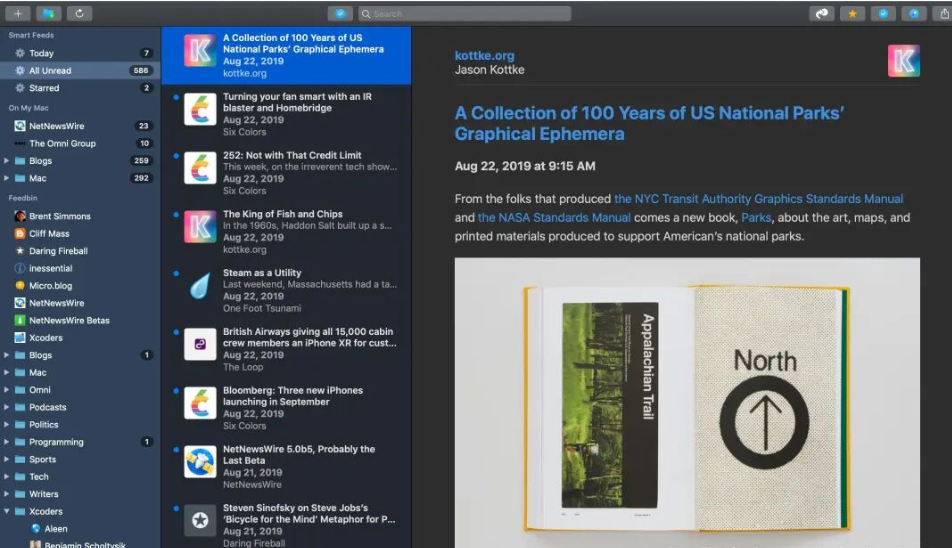Expand the Blogs folder with 1 unread
The height and width of the screenshot is (548, 952).
(7, 355)
